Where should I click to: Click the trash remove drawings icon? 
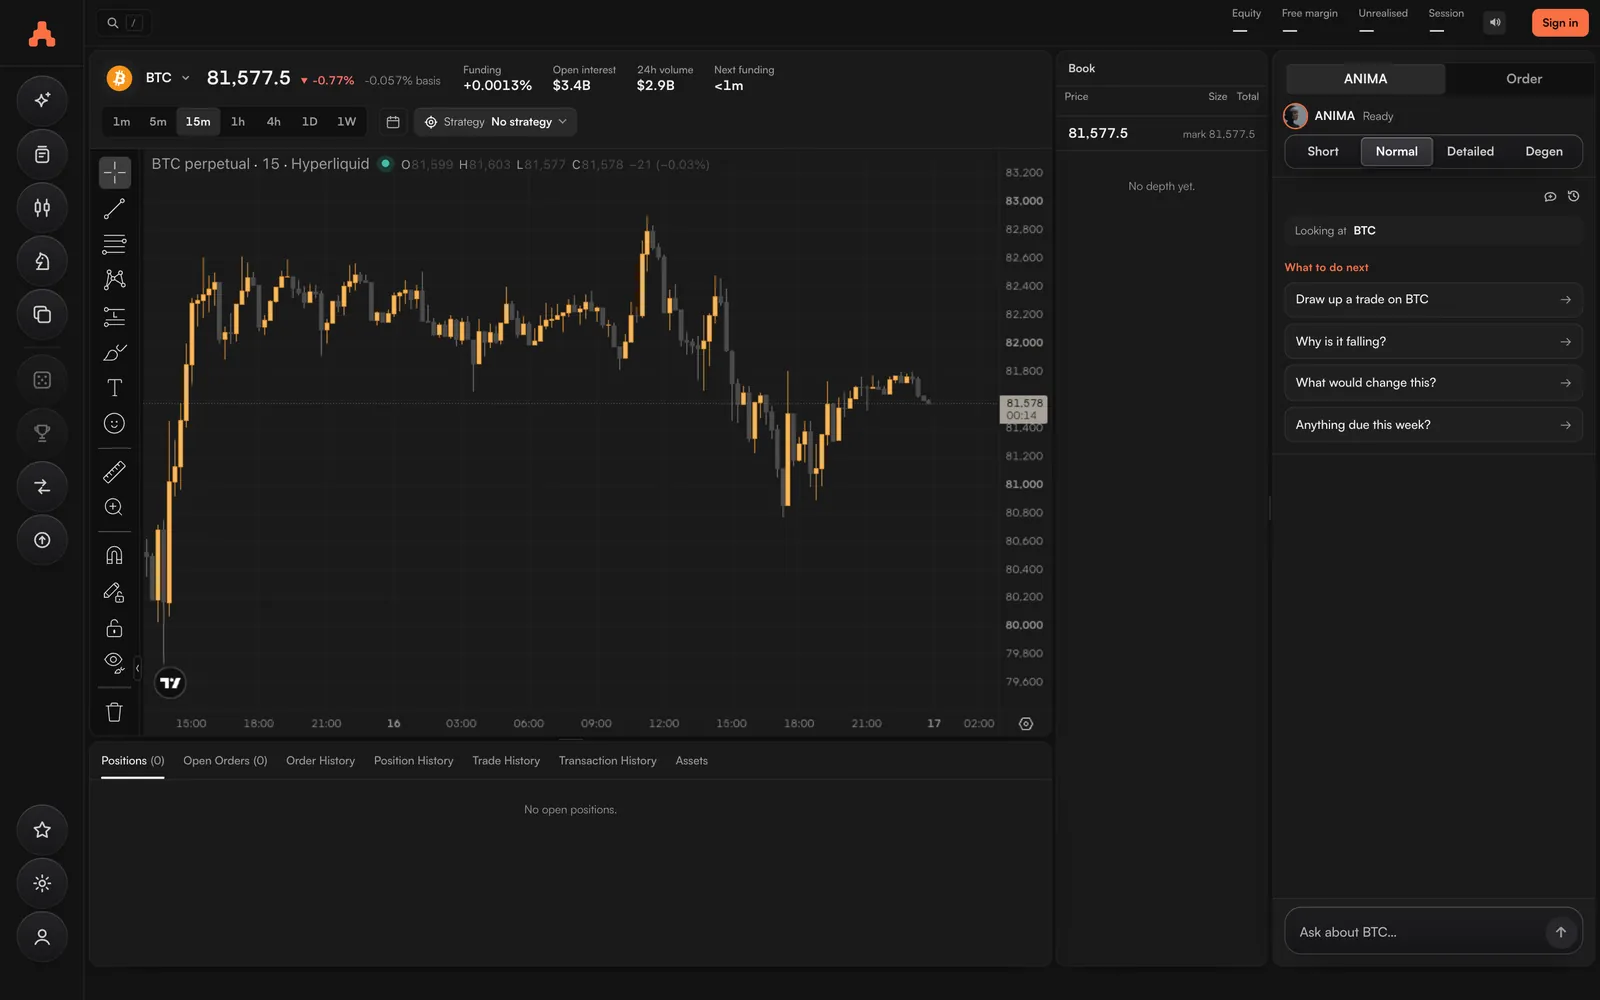coord(115,712)
